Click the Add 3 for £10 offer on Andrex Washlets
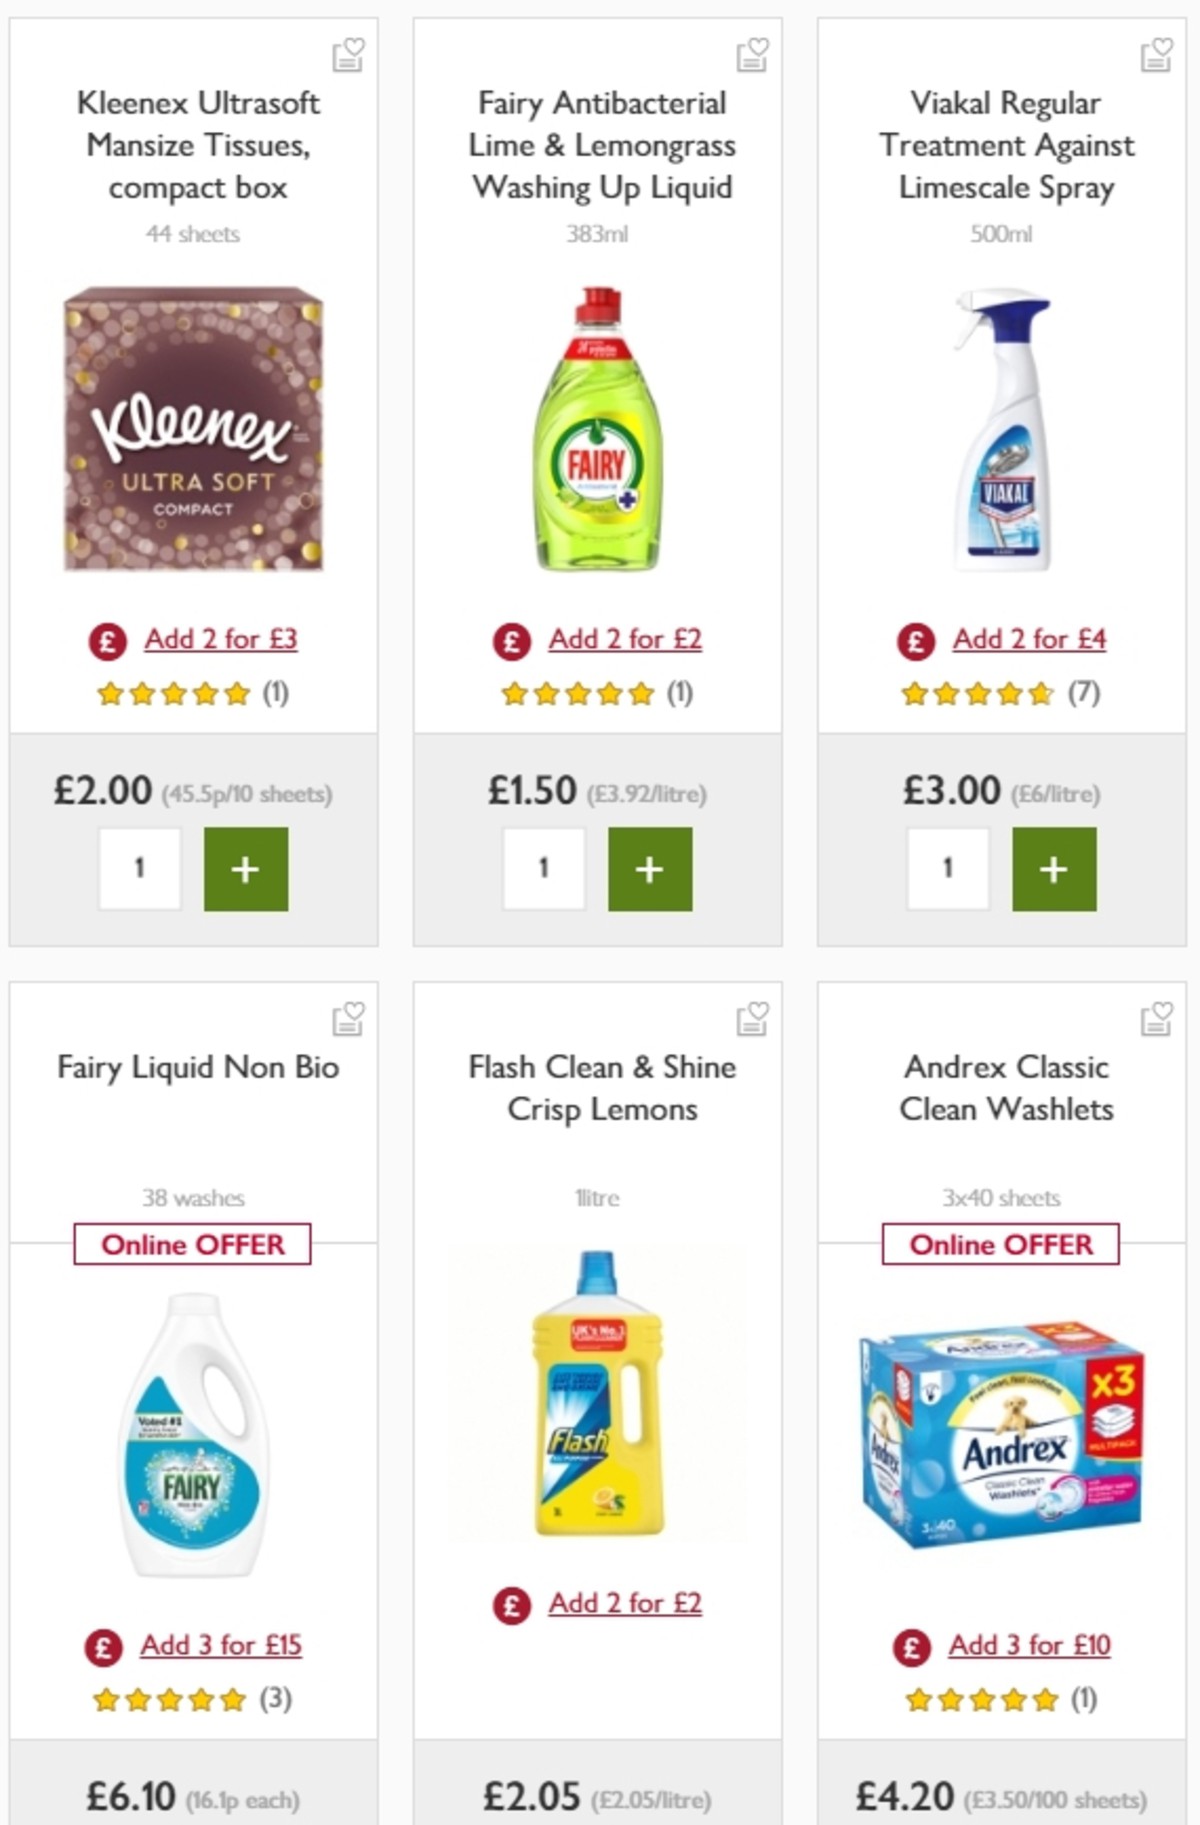The height and width of the screenshot is (1825, 1200). [1030, 1645]
